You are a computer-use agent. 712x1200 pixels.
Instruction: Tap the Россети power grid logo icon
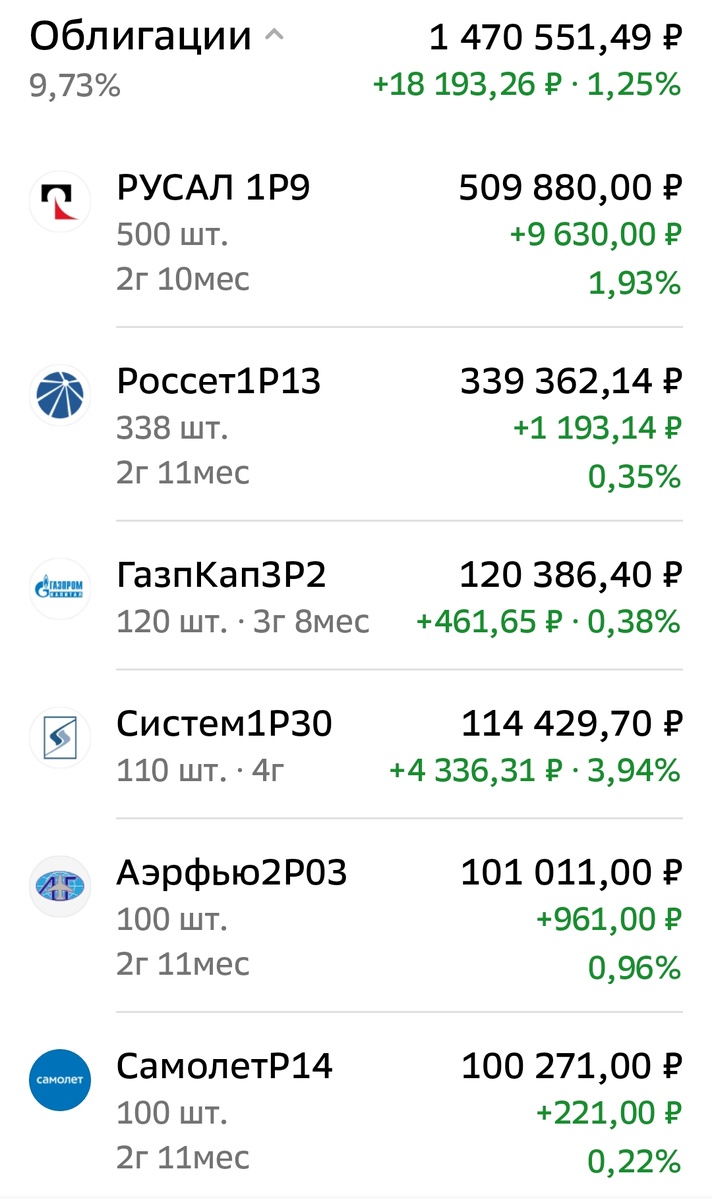point(60,395)
